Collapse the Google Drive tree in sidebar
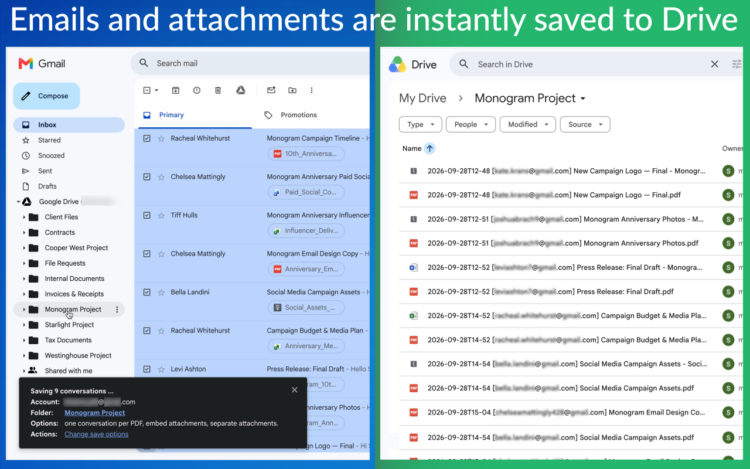The height and width of the screenshot is (469, 750). click(18, 202)
